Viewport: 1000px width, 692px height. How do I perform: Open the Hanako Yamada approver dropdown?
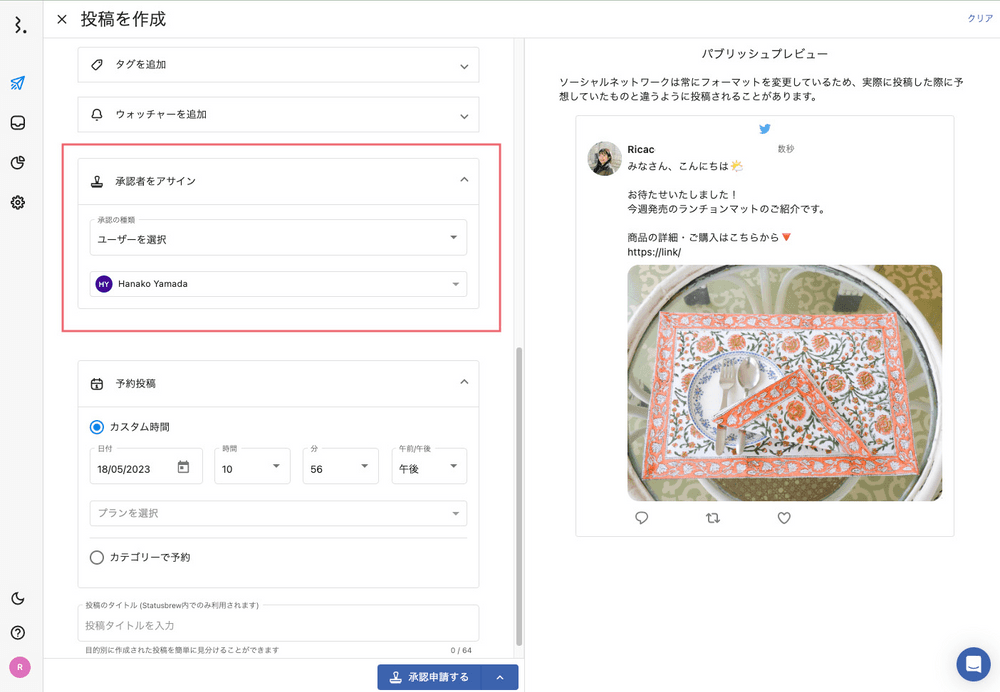click(x=278, y=284)
